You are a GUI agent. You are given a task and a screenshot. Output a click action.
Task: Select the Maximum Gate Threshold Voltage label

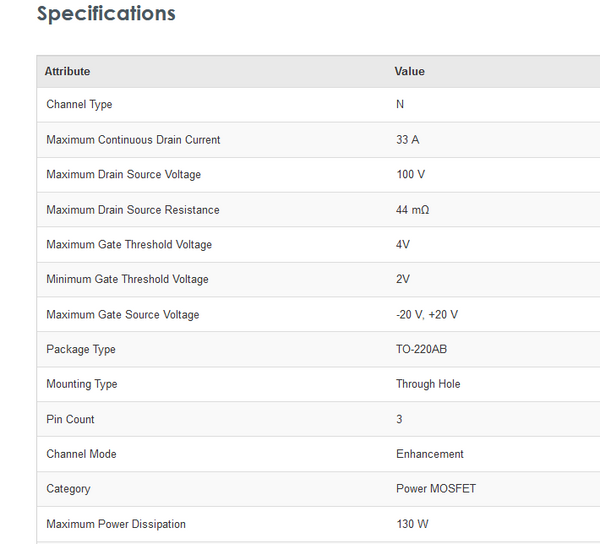[x=129, y=245]
